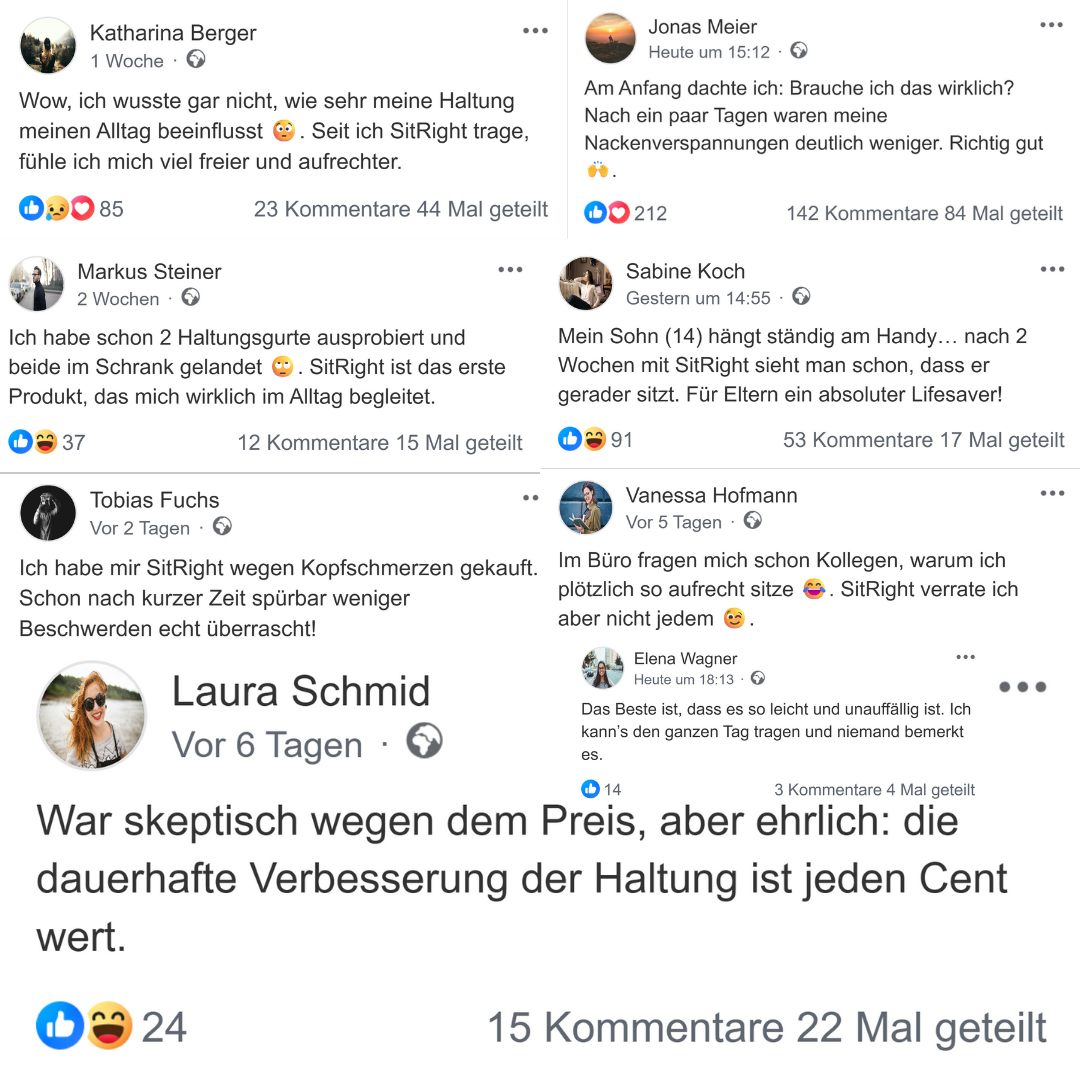The image size is (1080, 1080).
Task: Open the 15 Kommentare under Laura Schmid's post
Action: tap(635, 1028)
